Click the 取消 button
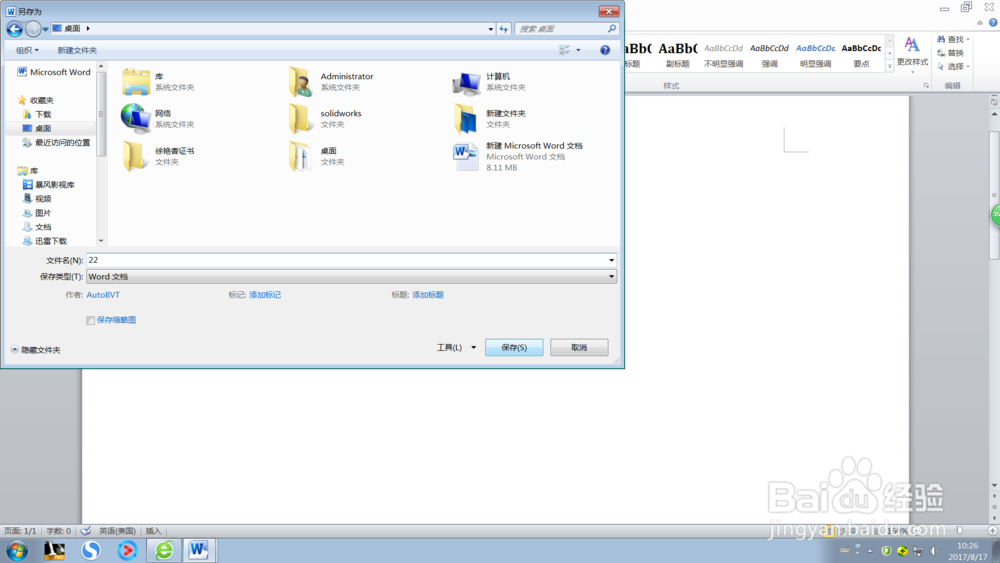1000x563 pixels. (579, 347)
